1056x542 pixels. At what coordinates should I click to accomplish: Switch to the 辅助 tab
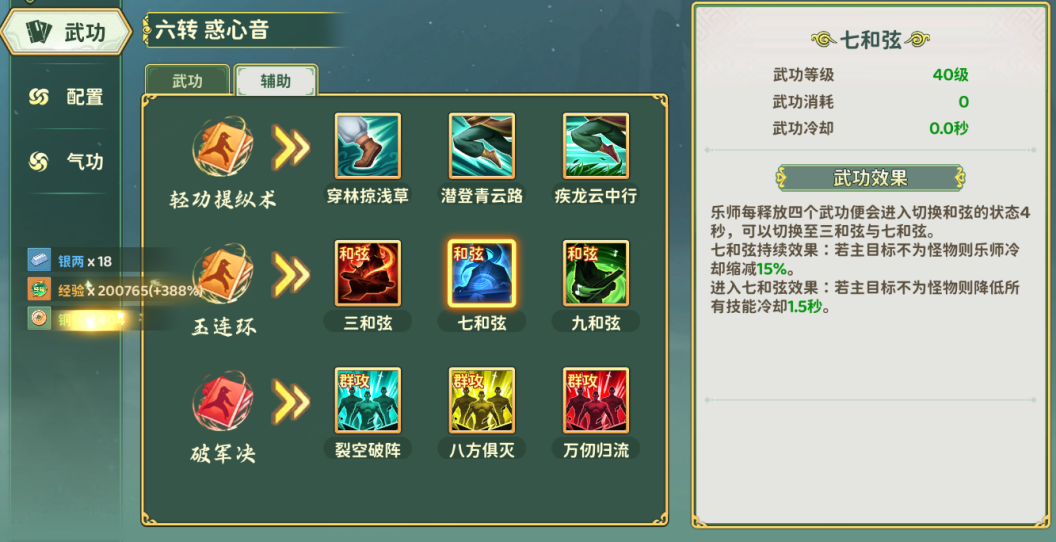276,81
